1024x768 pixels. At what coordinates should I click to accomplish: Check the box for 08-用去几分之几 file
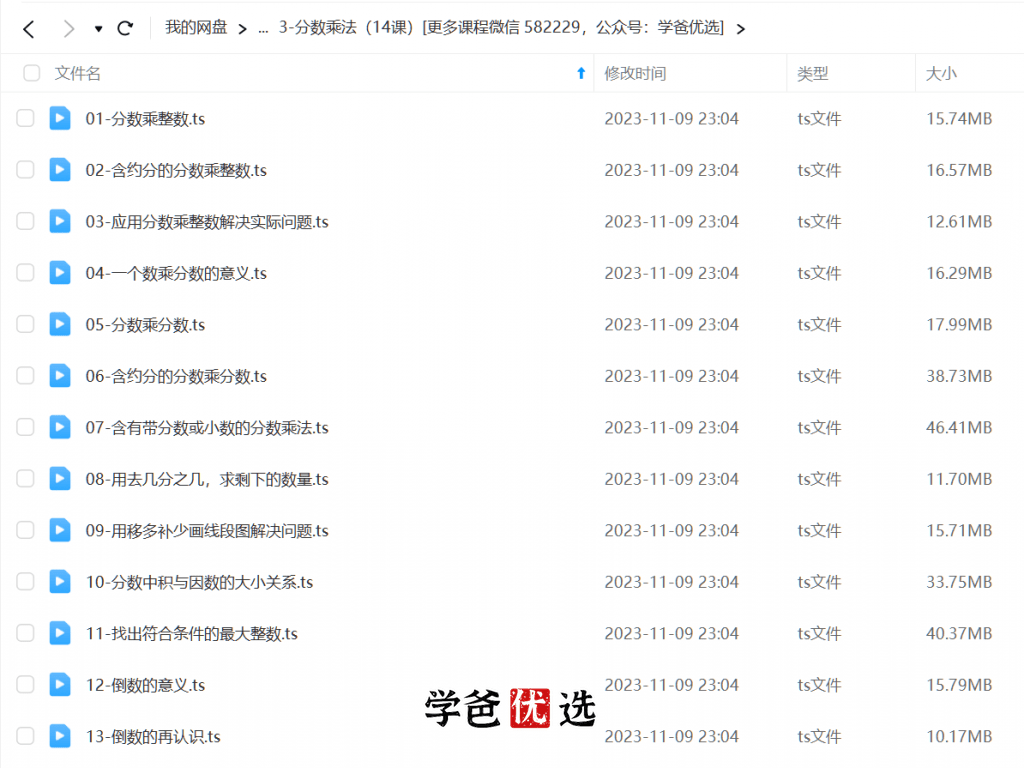25,479
